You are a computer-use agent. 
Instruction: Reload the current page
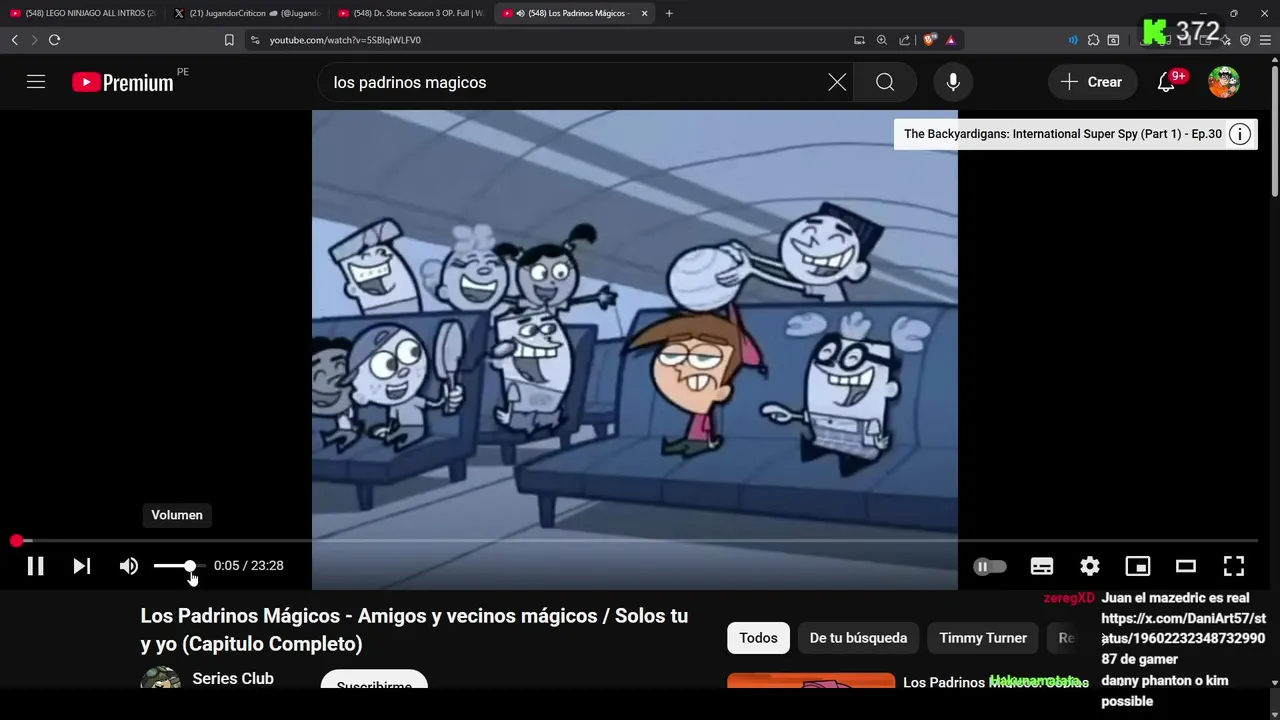[x=54, y=40]
